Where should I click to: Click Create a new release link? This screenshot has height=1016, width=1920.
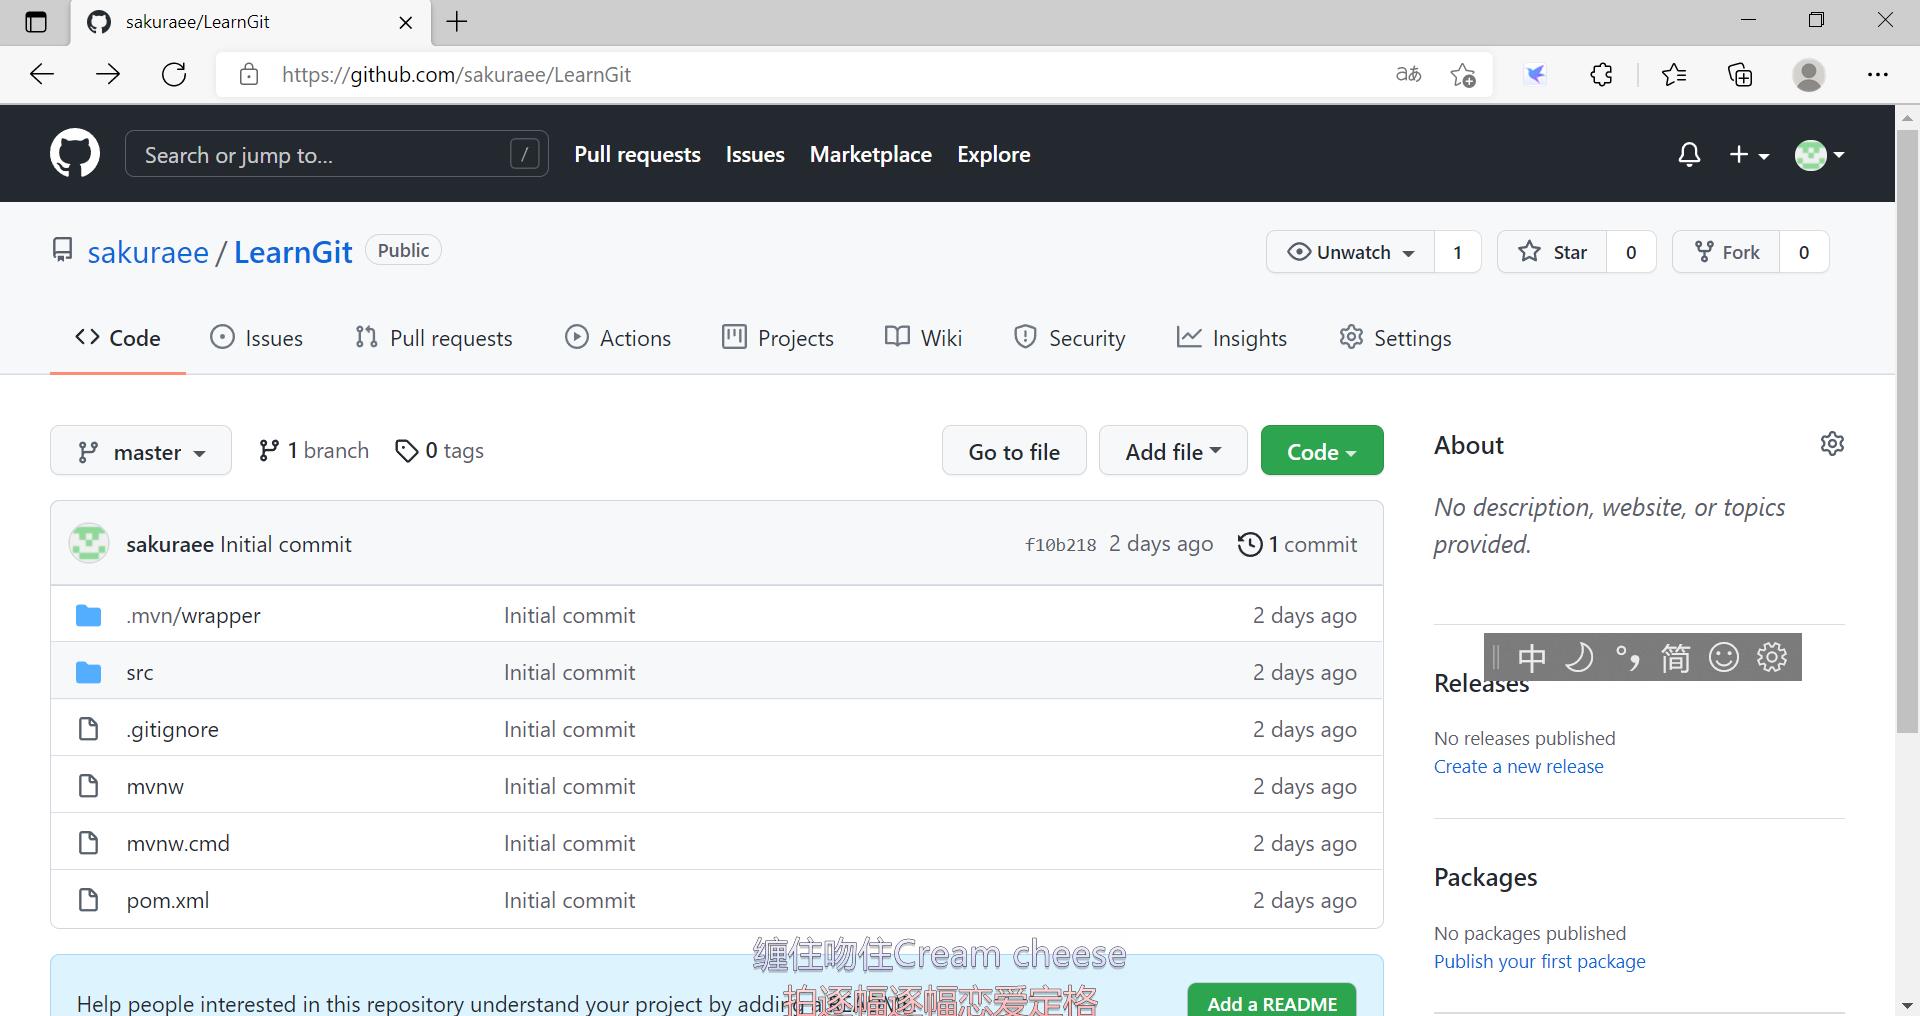pos(1518,766)
